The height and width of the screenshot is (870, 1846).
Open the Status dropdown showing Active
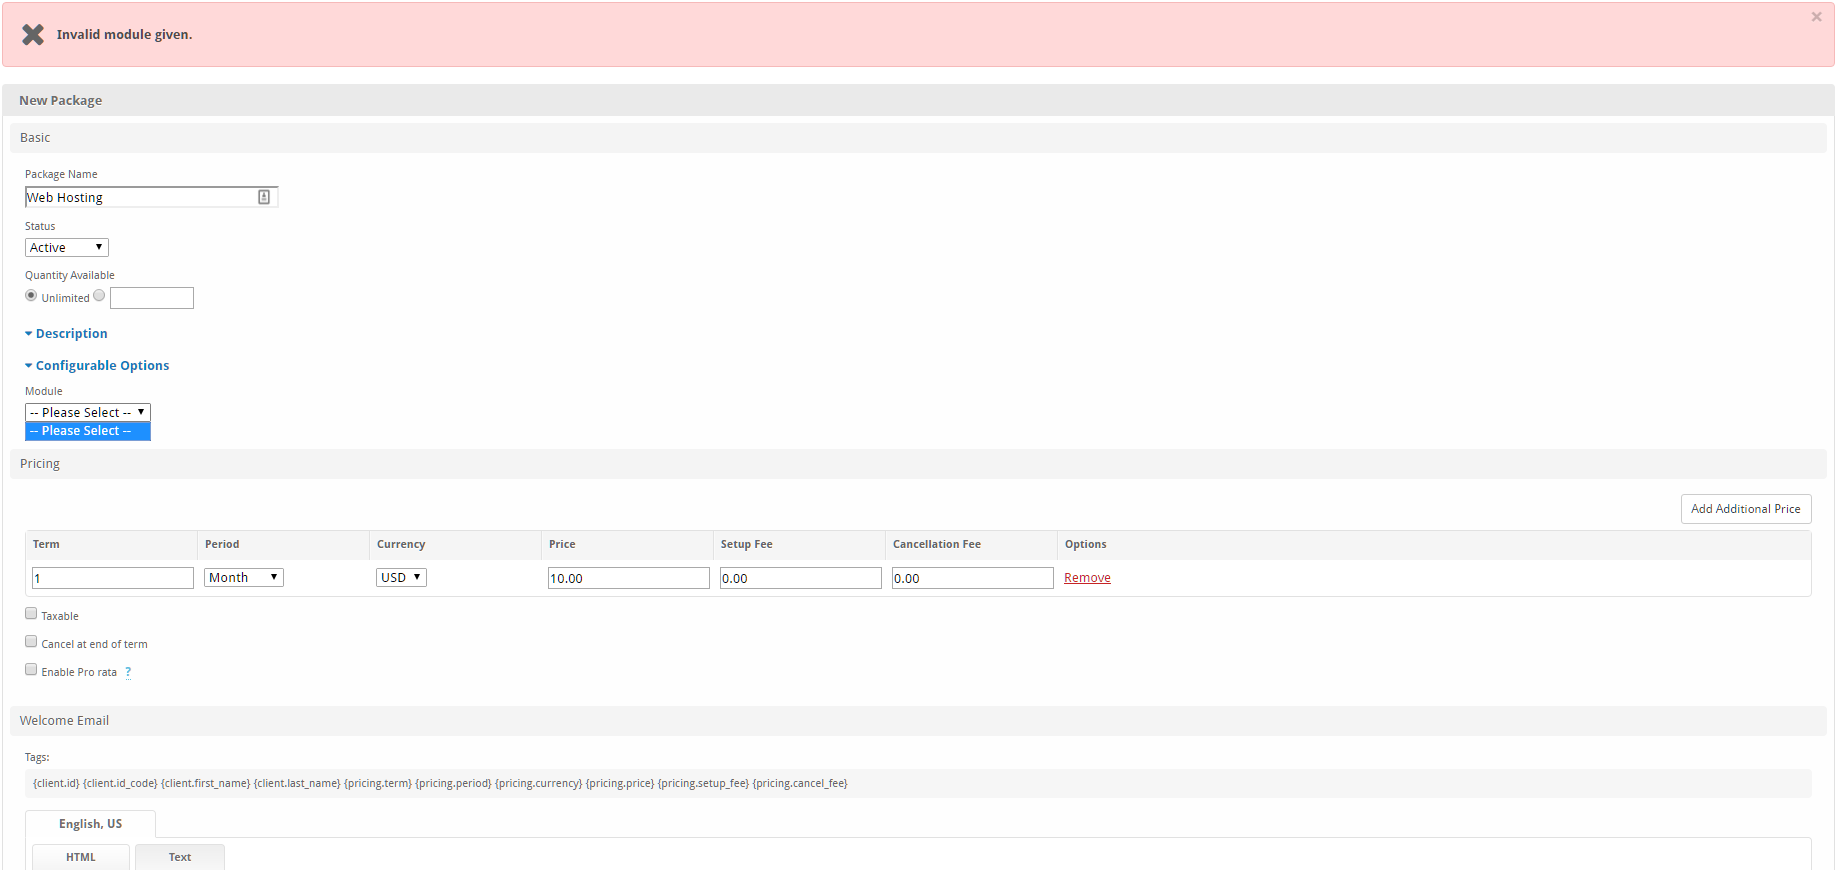pos(67,247)
